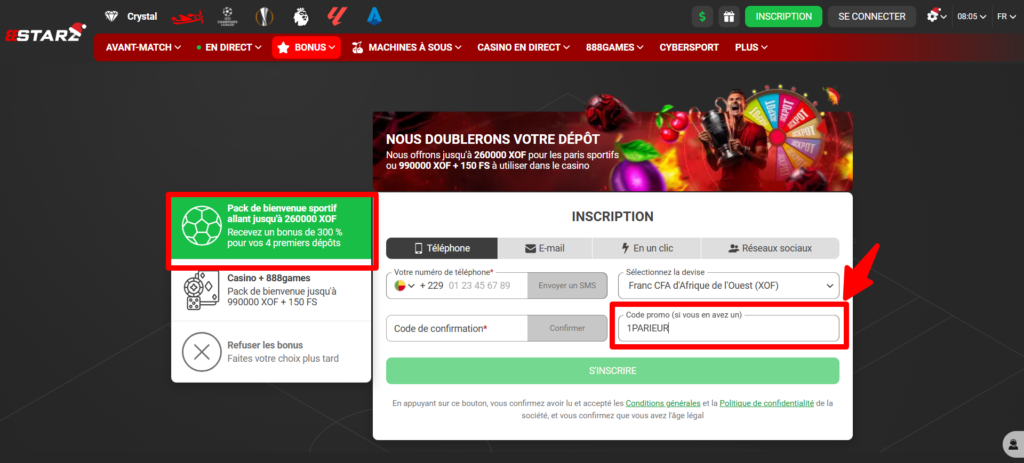Screen dimensions: 1024x463
Task: Open the Premier League lion icon
Action: (x=301, y=16)
